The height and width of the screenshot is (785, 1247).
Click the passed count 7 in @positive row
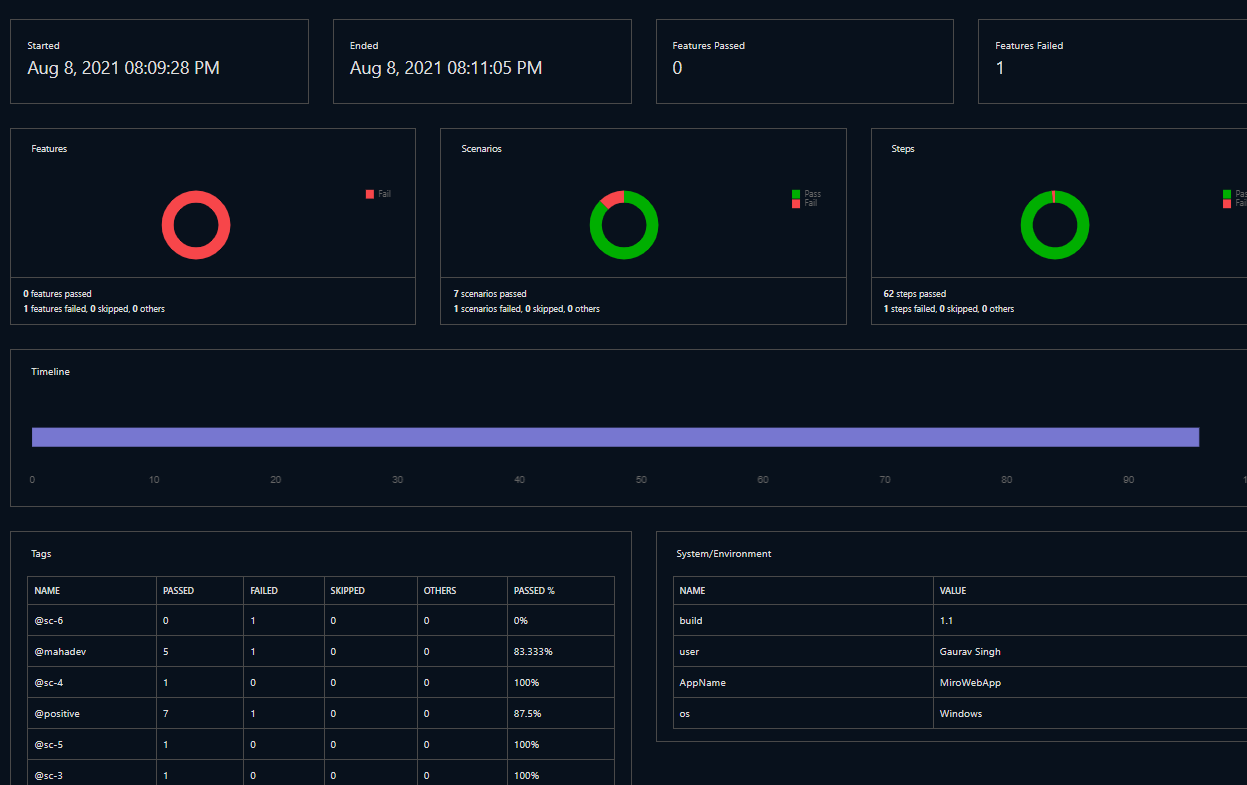coord(166,714)
